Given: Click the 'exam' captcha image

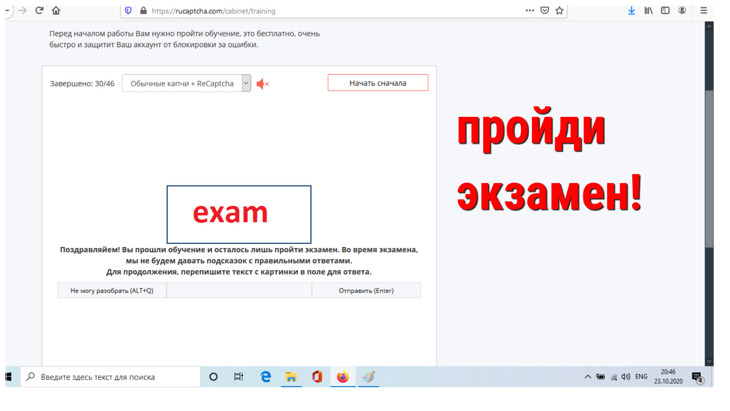Looking at the screenshot, I should point(239,214).
